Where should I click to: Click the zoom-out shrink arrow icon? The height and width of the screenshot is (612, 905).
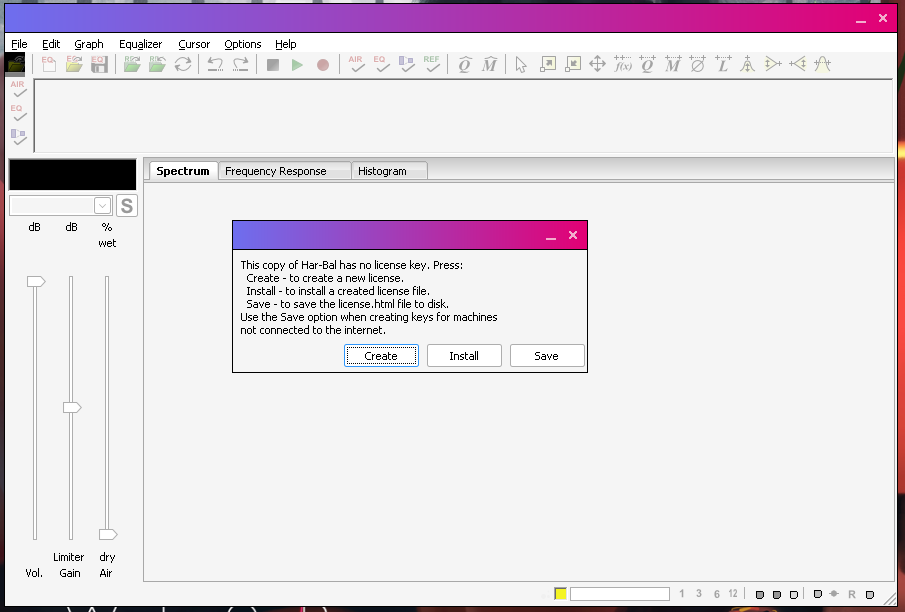[573, 64]
